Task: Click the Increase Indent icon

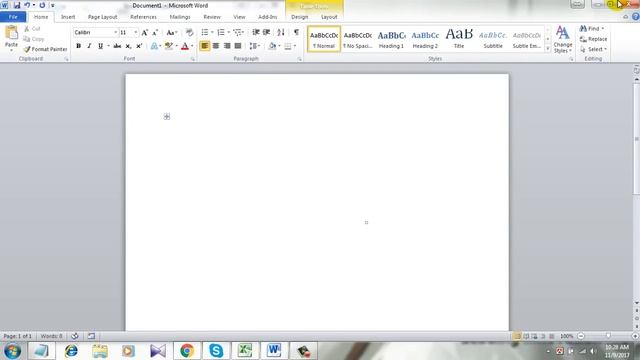Action: [267, 32]
